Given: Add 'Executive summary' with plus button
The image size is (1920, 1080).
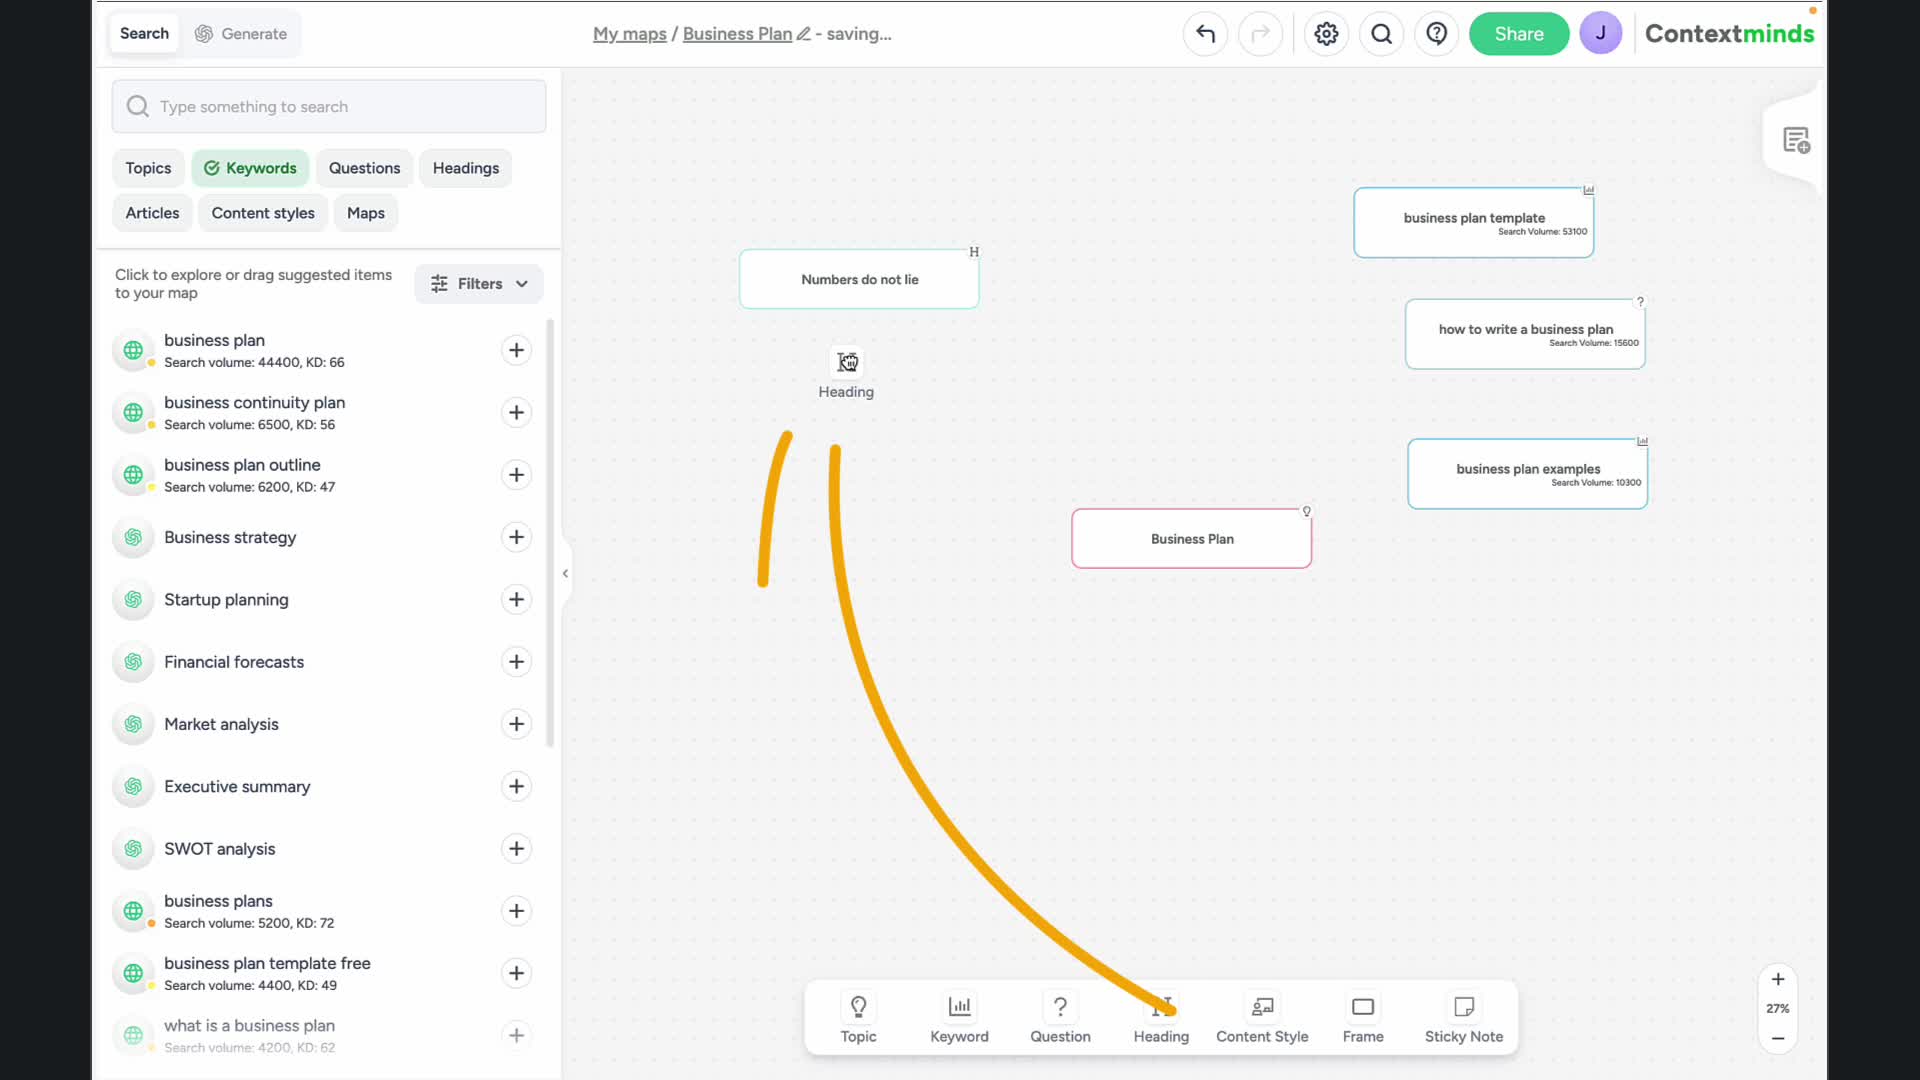Looking at the screenshot, I should 516,786.
